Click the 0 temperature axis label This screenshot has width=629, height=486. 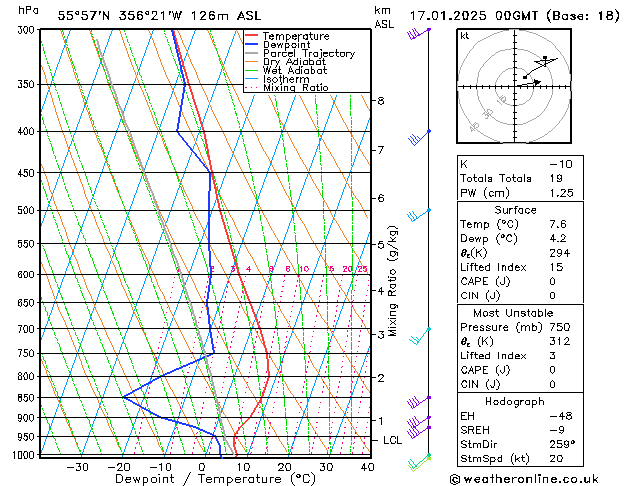202,467
